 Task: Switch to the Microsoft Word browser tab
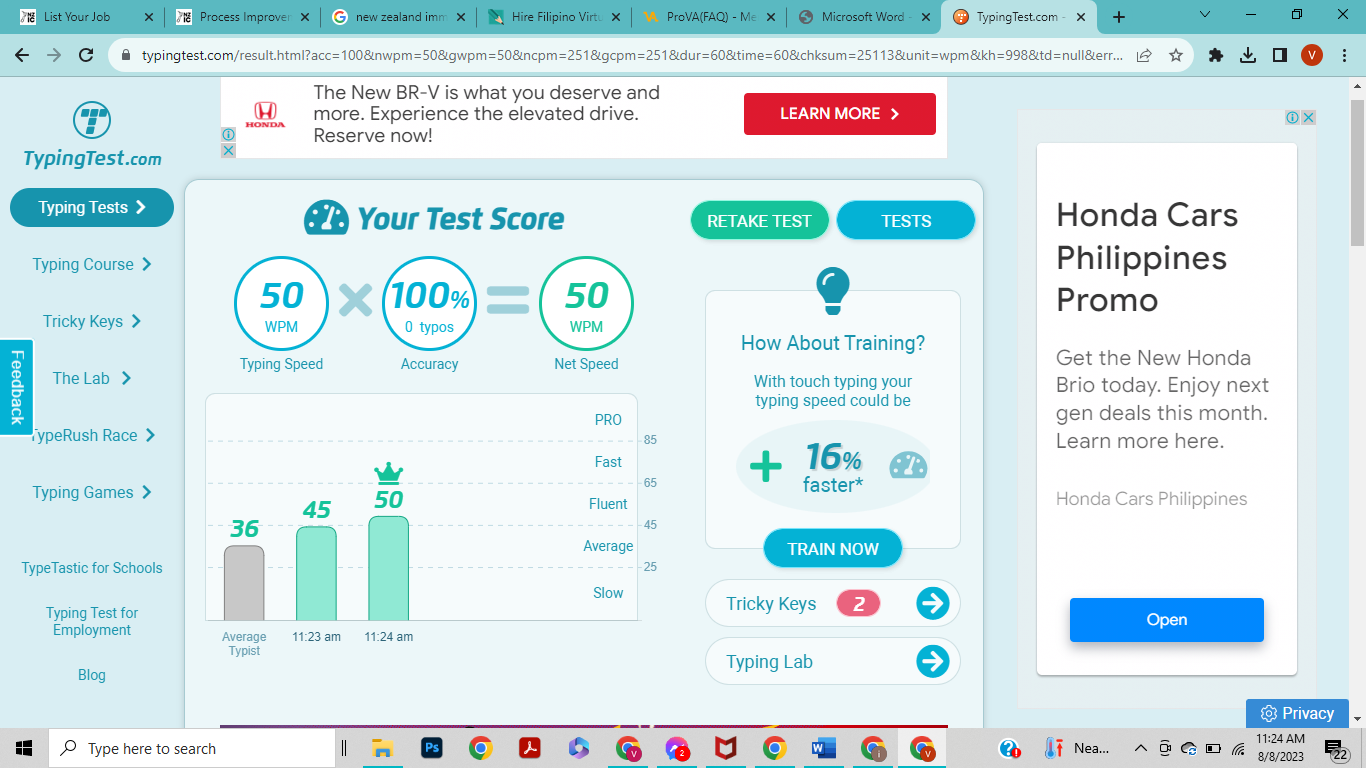click(x=864, y=17)
